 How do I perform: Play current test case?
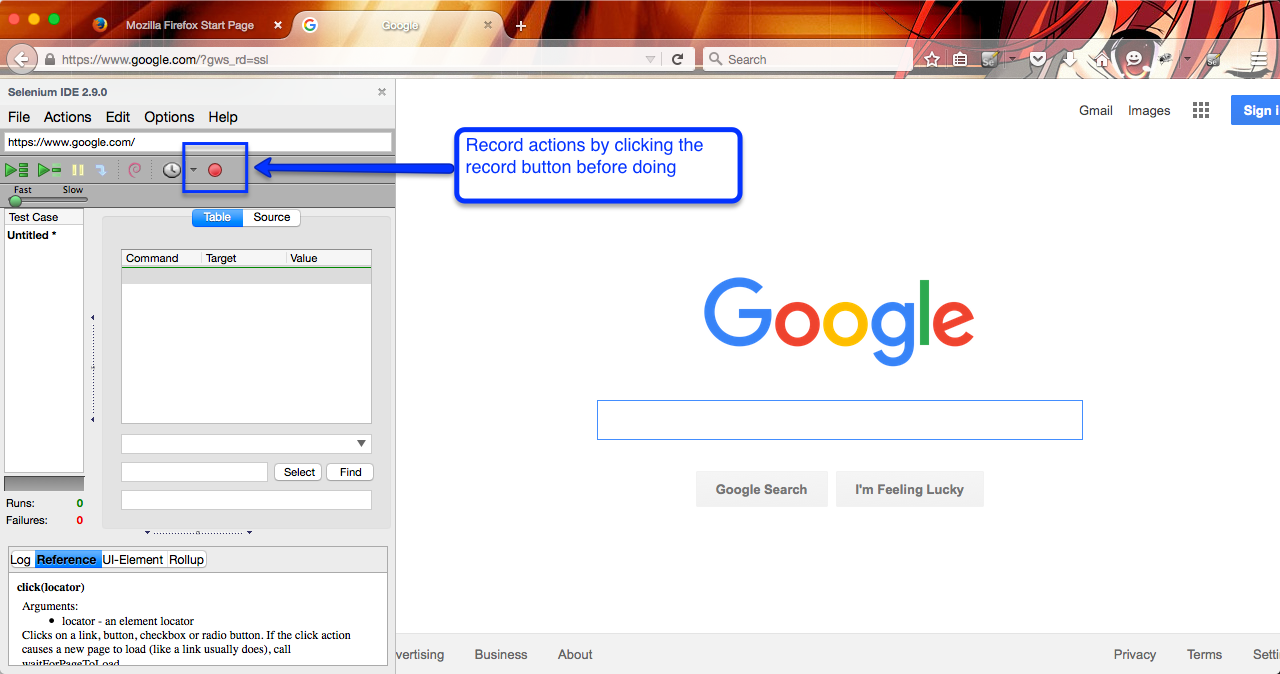pos(49,170)
